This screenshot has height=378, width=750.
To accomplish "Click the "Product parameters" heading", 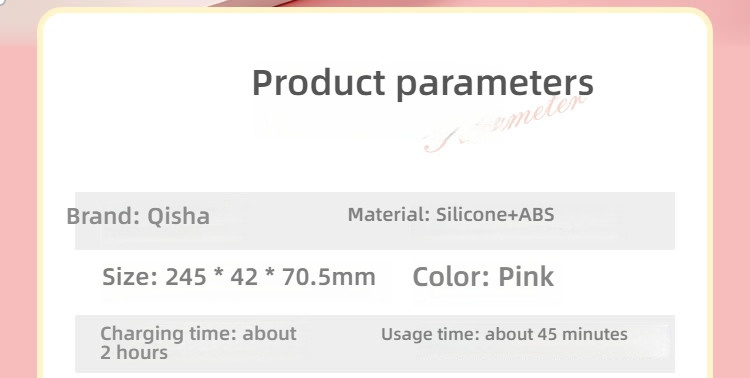I will point(422,84).
